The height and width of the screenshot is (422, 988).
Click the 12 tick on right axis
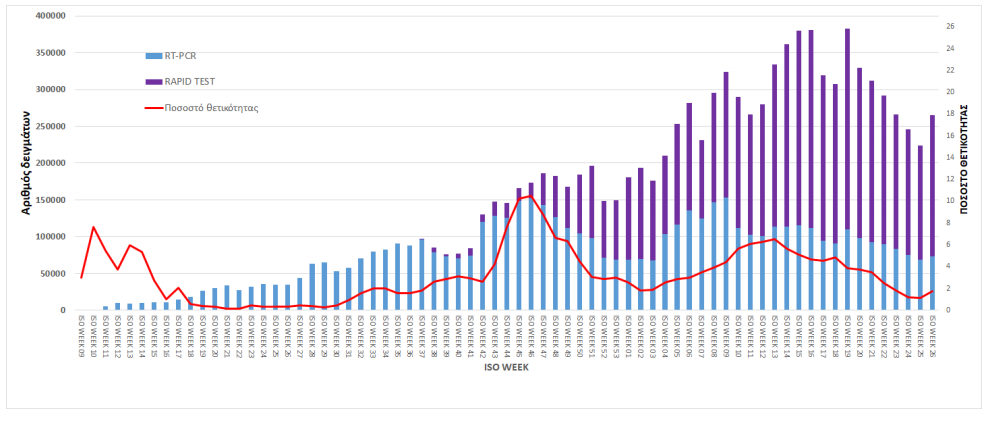coord(949,179)
